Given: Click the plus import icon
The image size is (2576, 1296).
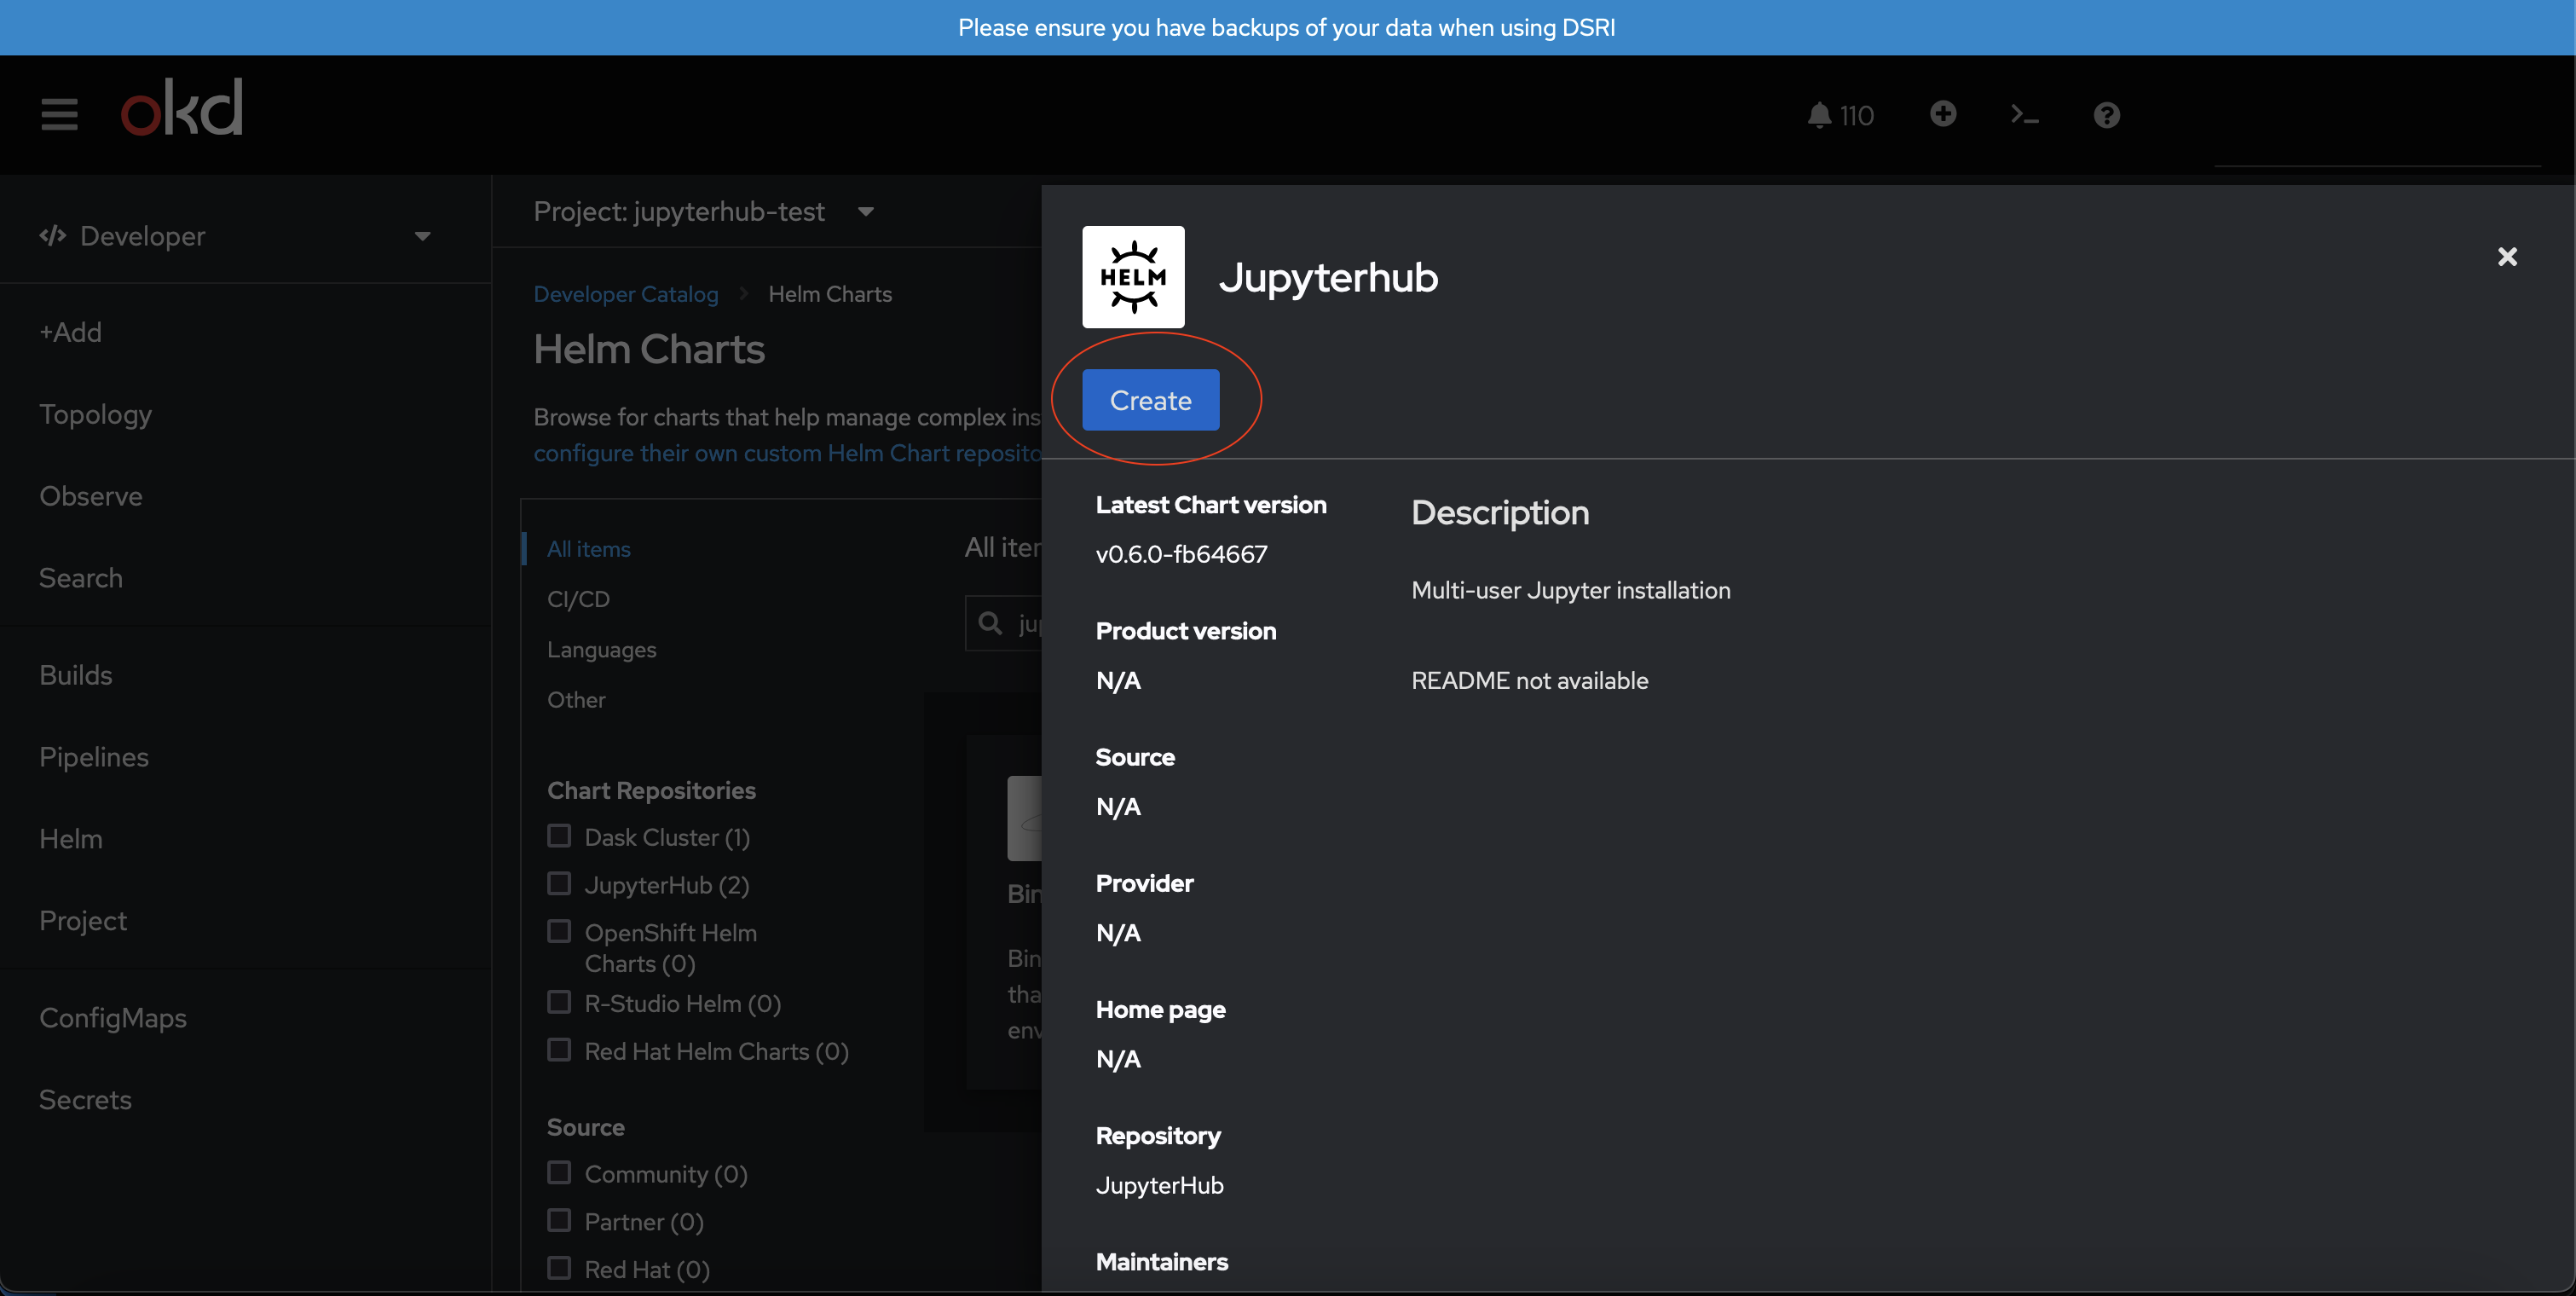Looking at the screenshot, I should coord(1942,114).
